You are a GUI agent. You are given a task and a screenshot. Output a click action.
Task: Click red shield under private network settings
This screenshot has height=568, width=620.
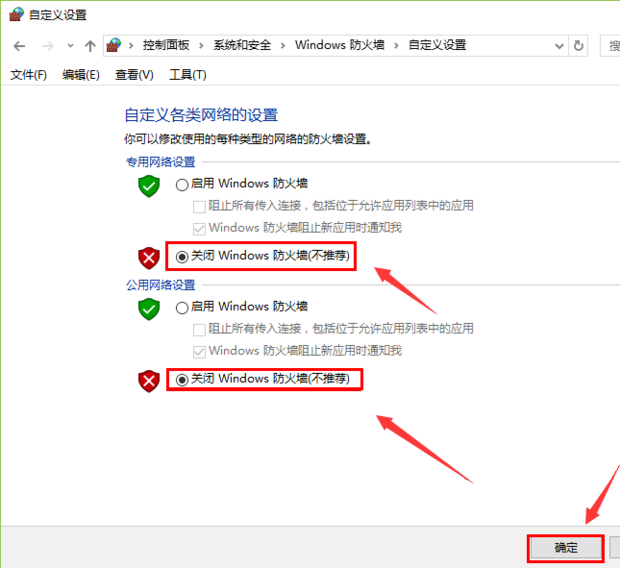click(x=149, y=258)
